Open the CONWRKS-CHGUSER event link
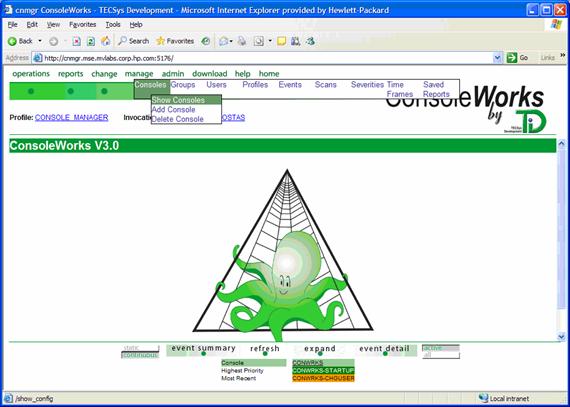Image resolution: width=570 pixels, height=407 pixels. click(x=323, y=378)
